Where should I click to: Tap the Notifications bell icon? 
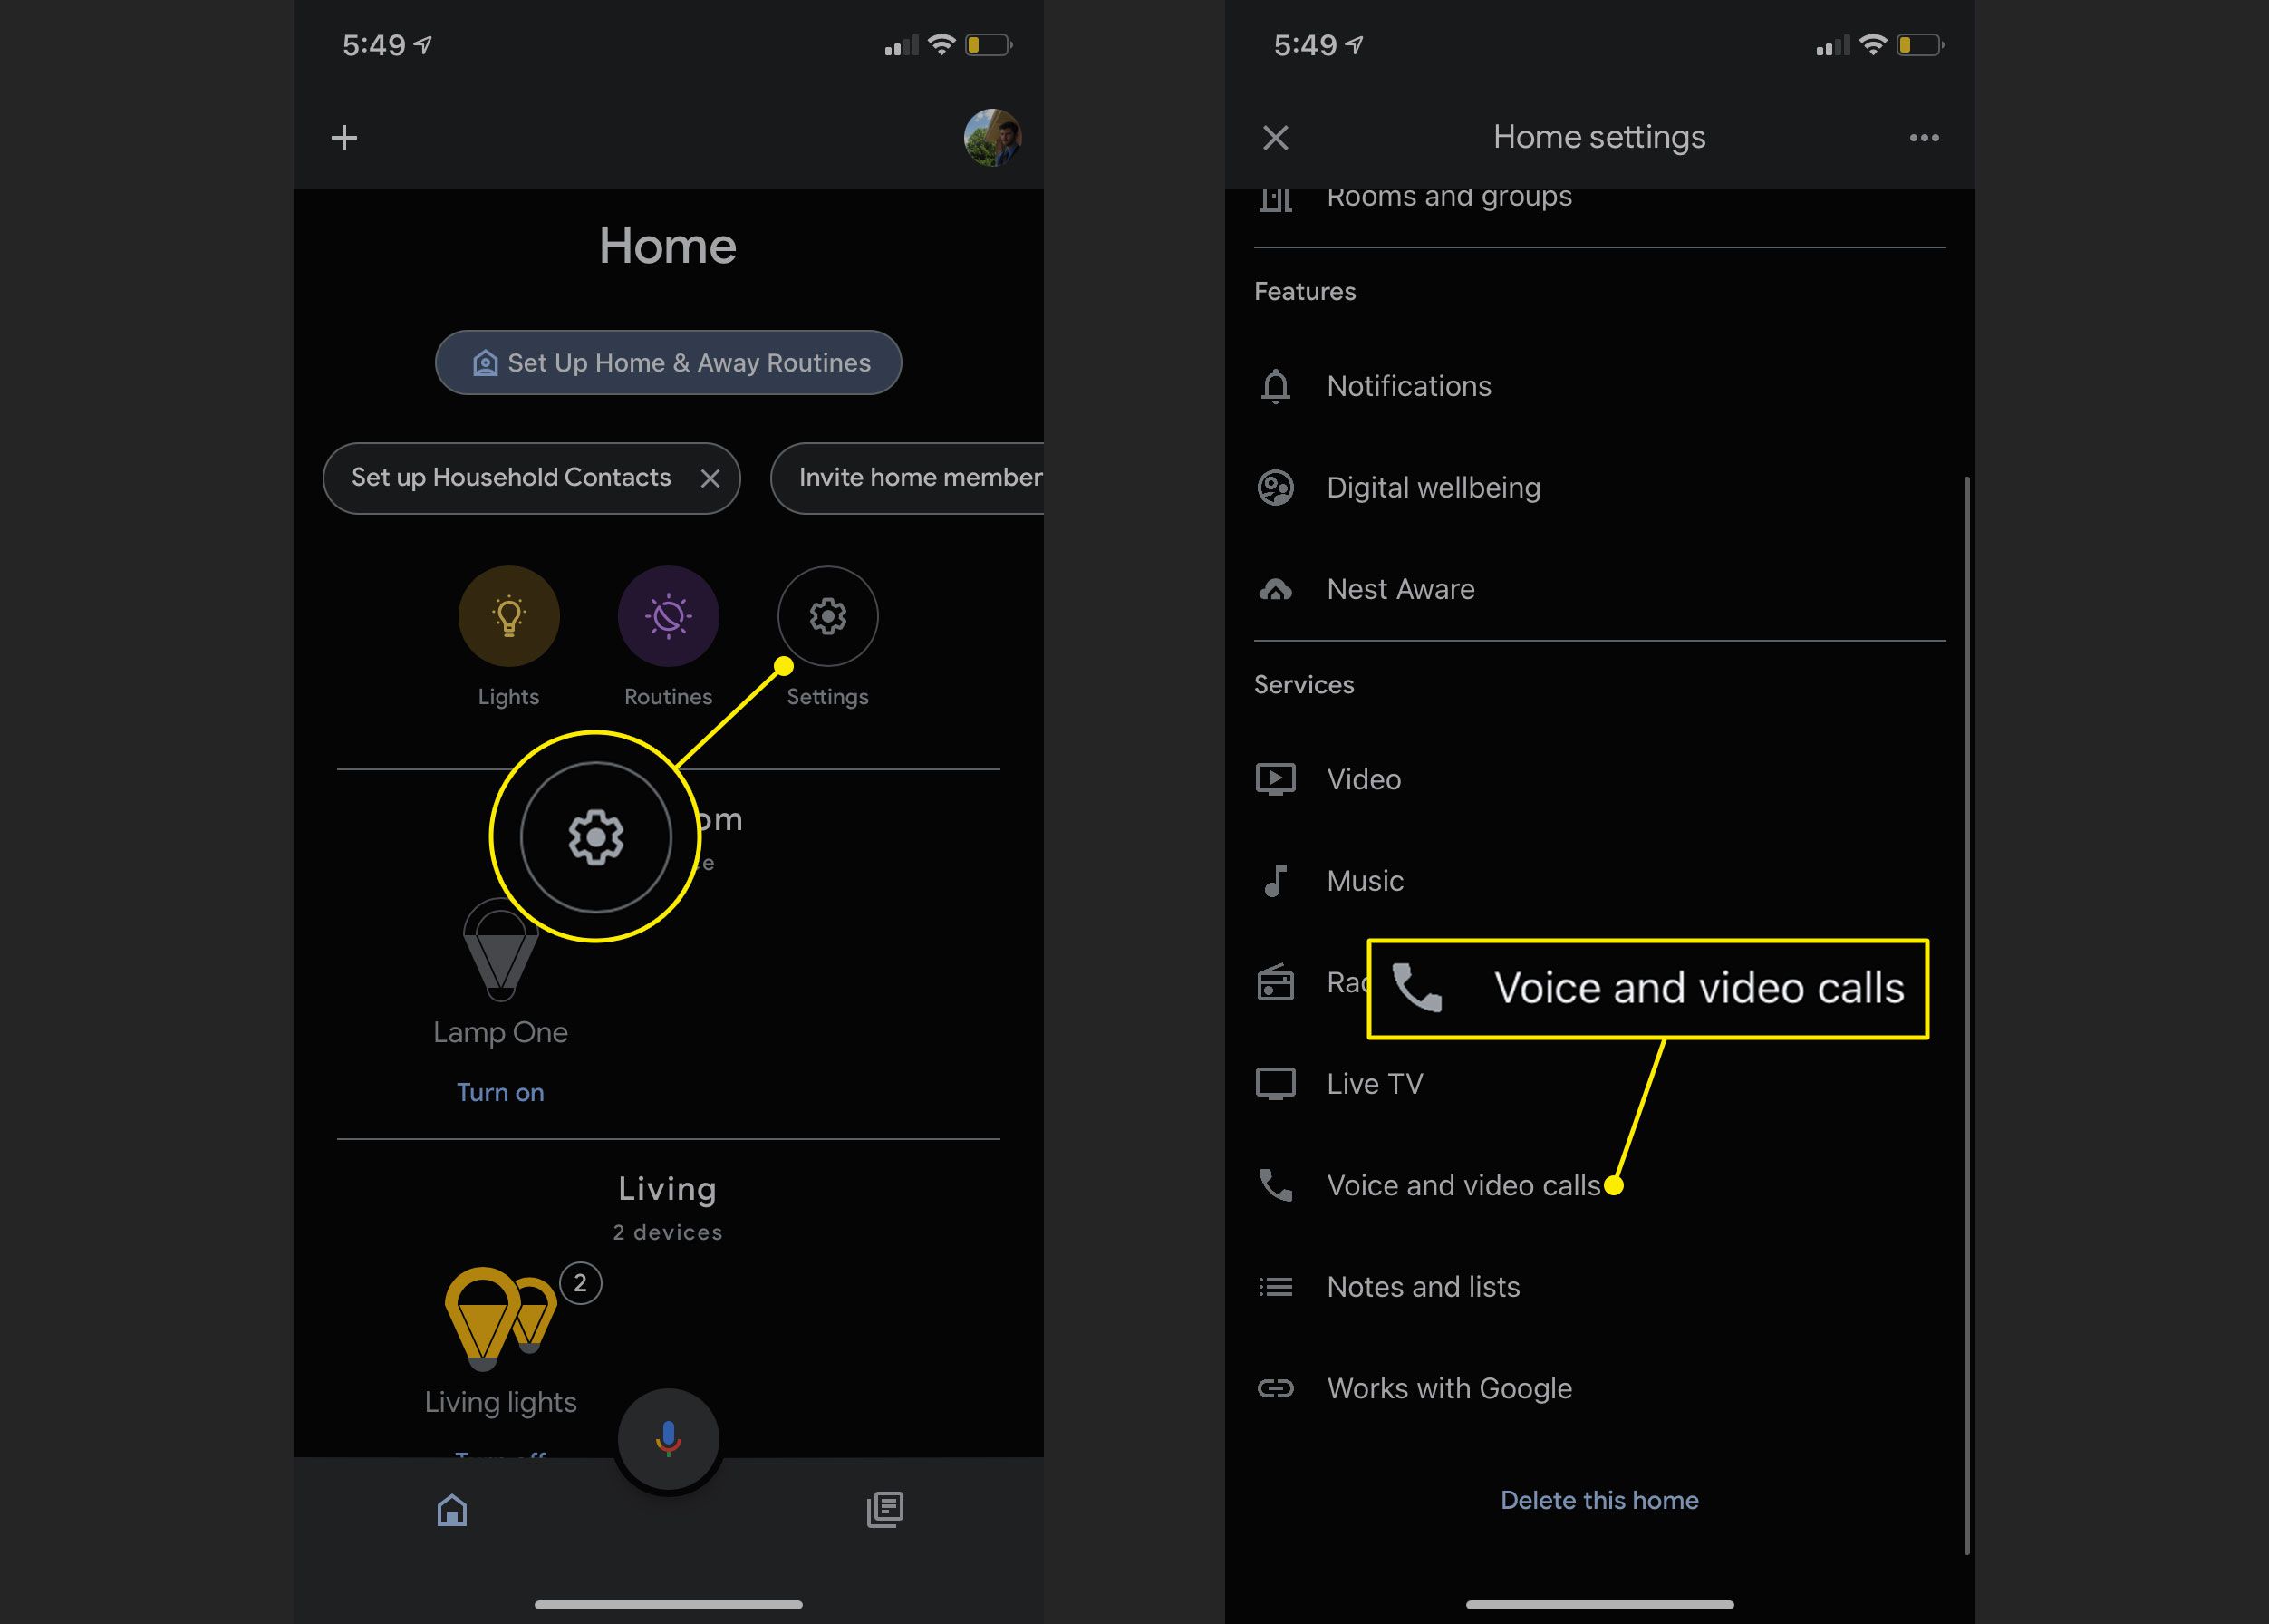click(x=1276, y=385)
